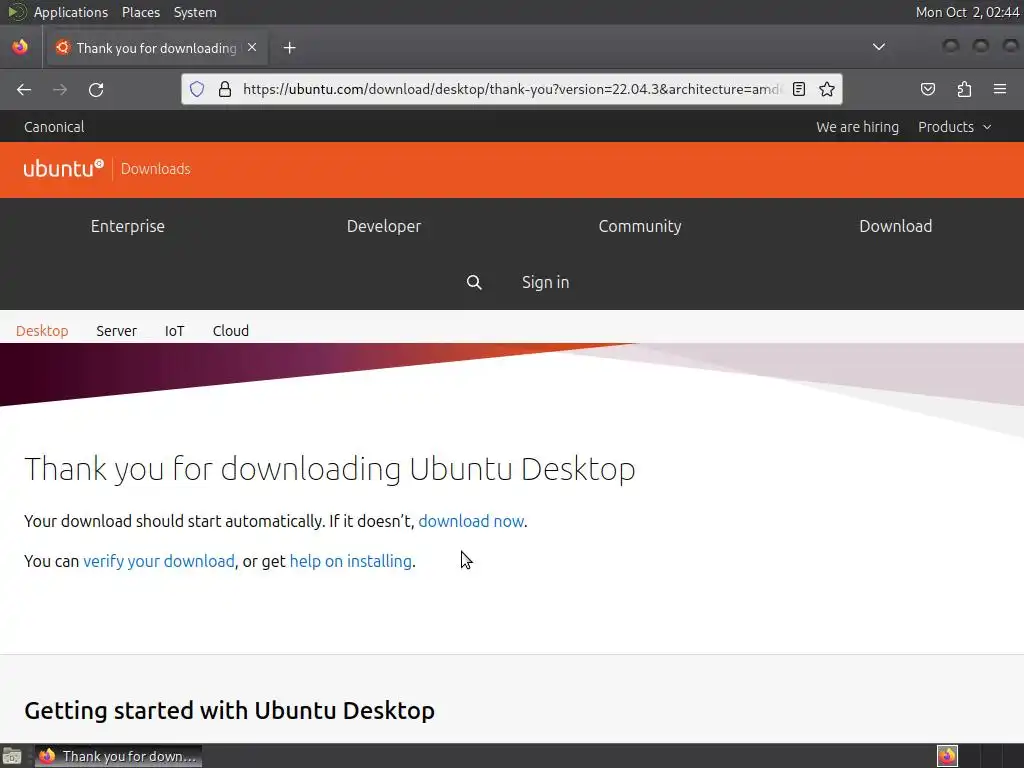
Task: Select the Server tab
Action: coord(116,330)
